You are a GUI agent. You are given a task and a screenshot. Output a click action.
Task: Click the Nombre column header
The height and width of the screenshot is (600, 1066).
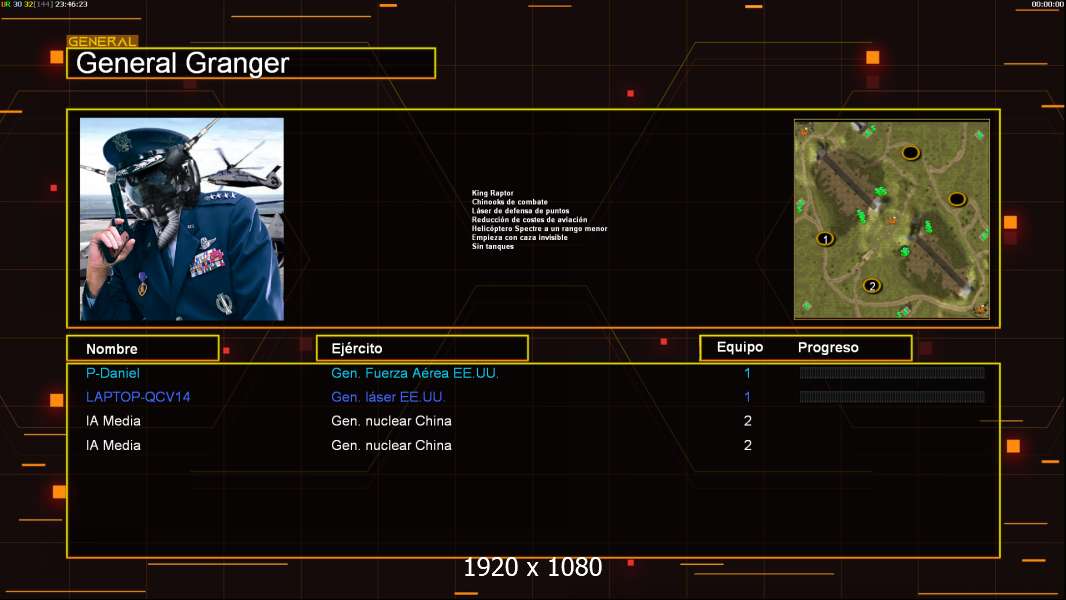click(x=143, y=349)
